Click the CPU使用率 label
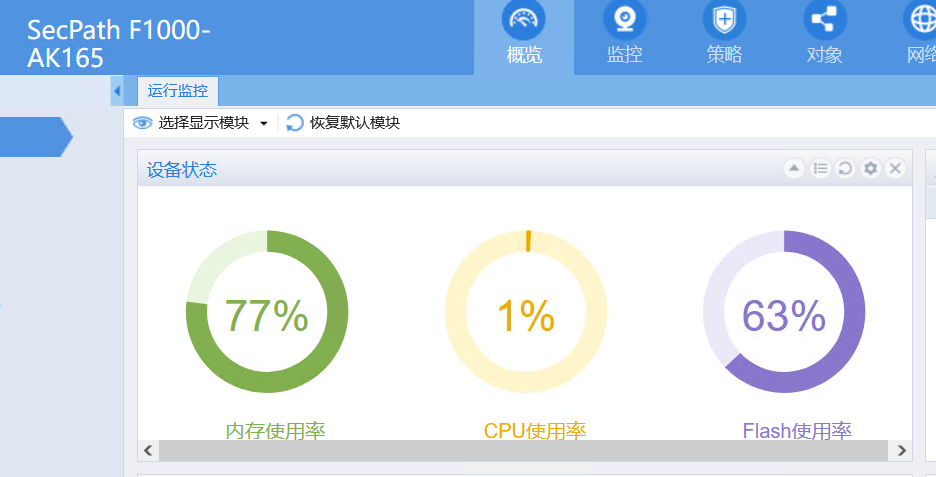 pyautogui.click(x=535, y=430)
